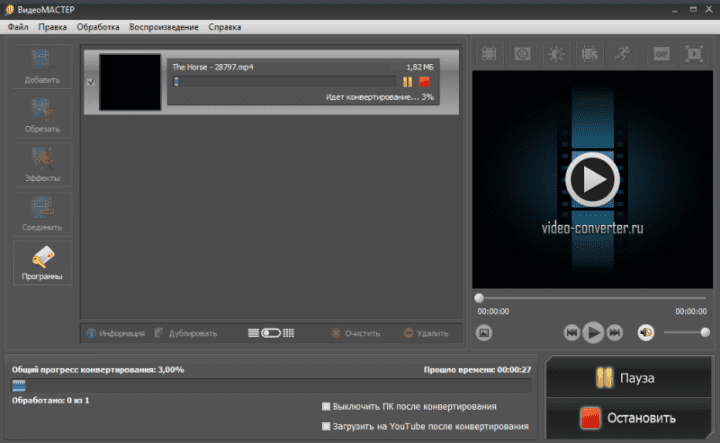
Task: Enable Загрузить на YouTube после конвертирования checkbox
Action: click(x=326, y=426)
